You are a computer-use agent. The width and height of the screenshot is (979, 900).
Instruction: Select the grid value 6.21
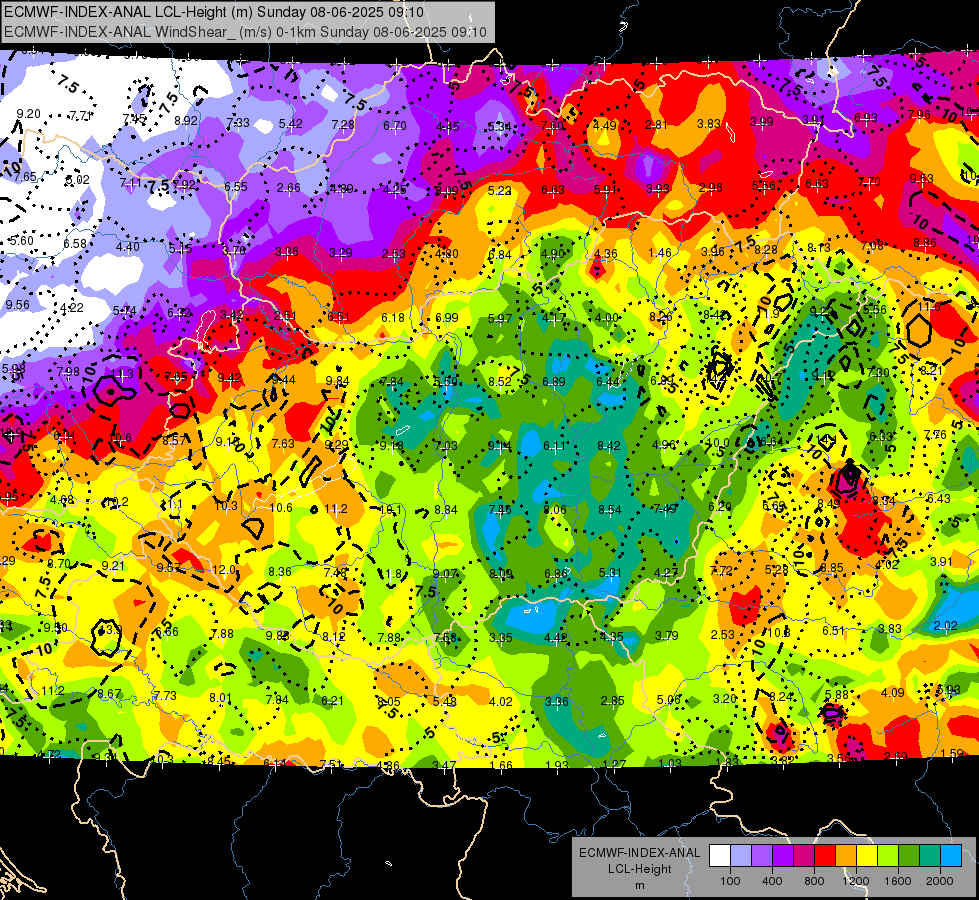pyautogui.click(x=332, y=700)
